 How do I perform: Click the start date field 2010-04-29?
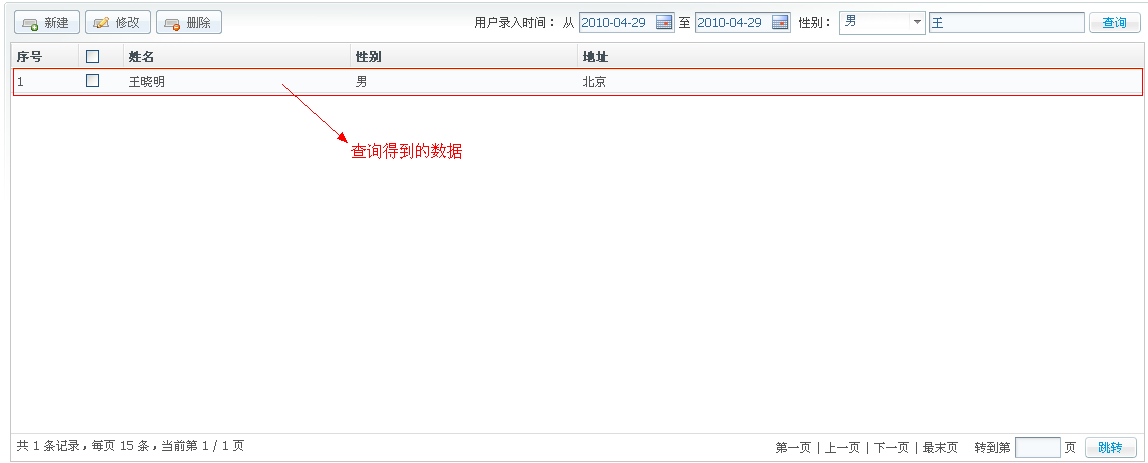point(615,23)
